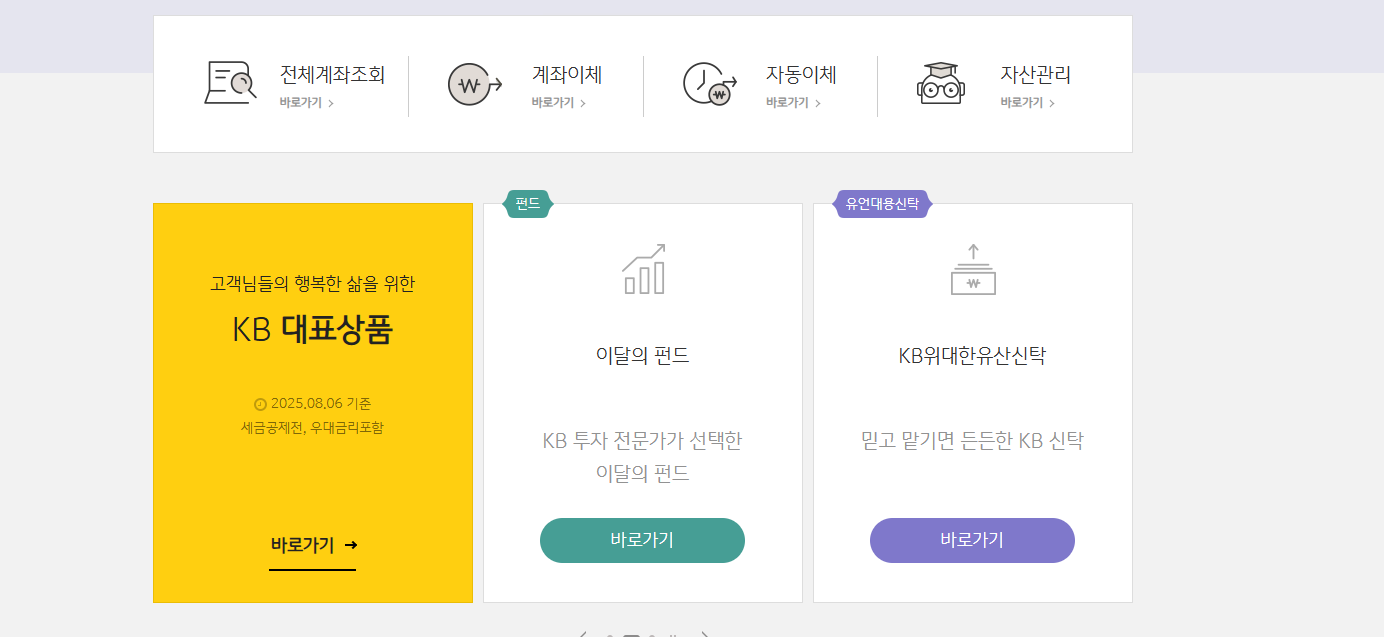
Task: Click the deposit-box icon above KB위대한유산신탁
Action: pyautogui.click(x=973, y=269)
